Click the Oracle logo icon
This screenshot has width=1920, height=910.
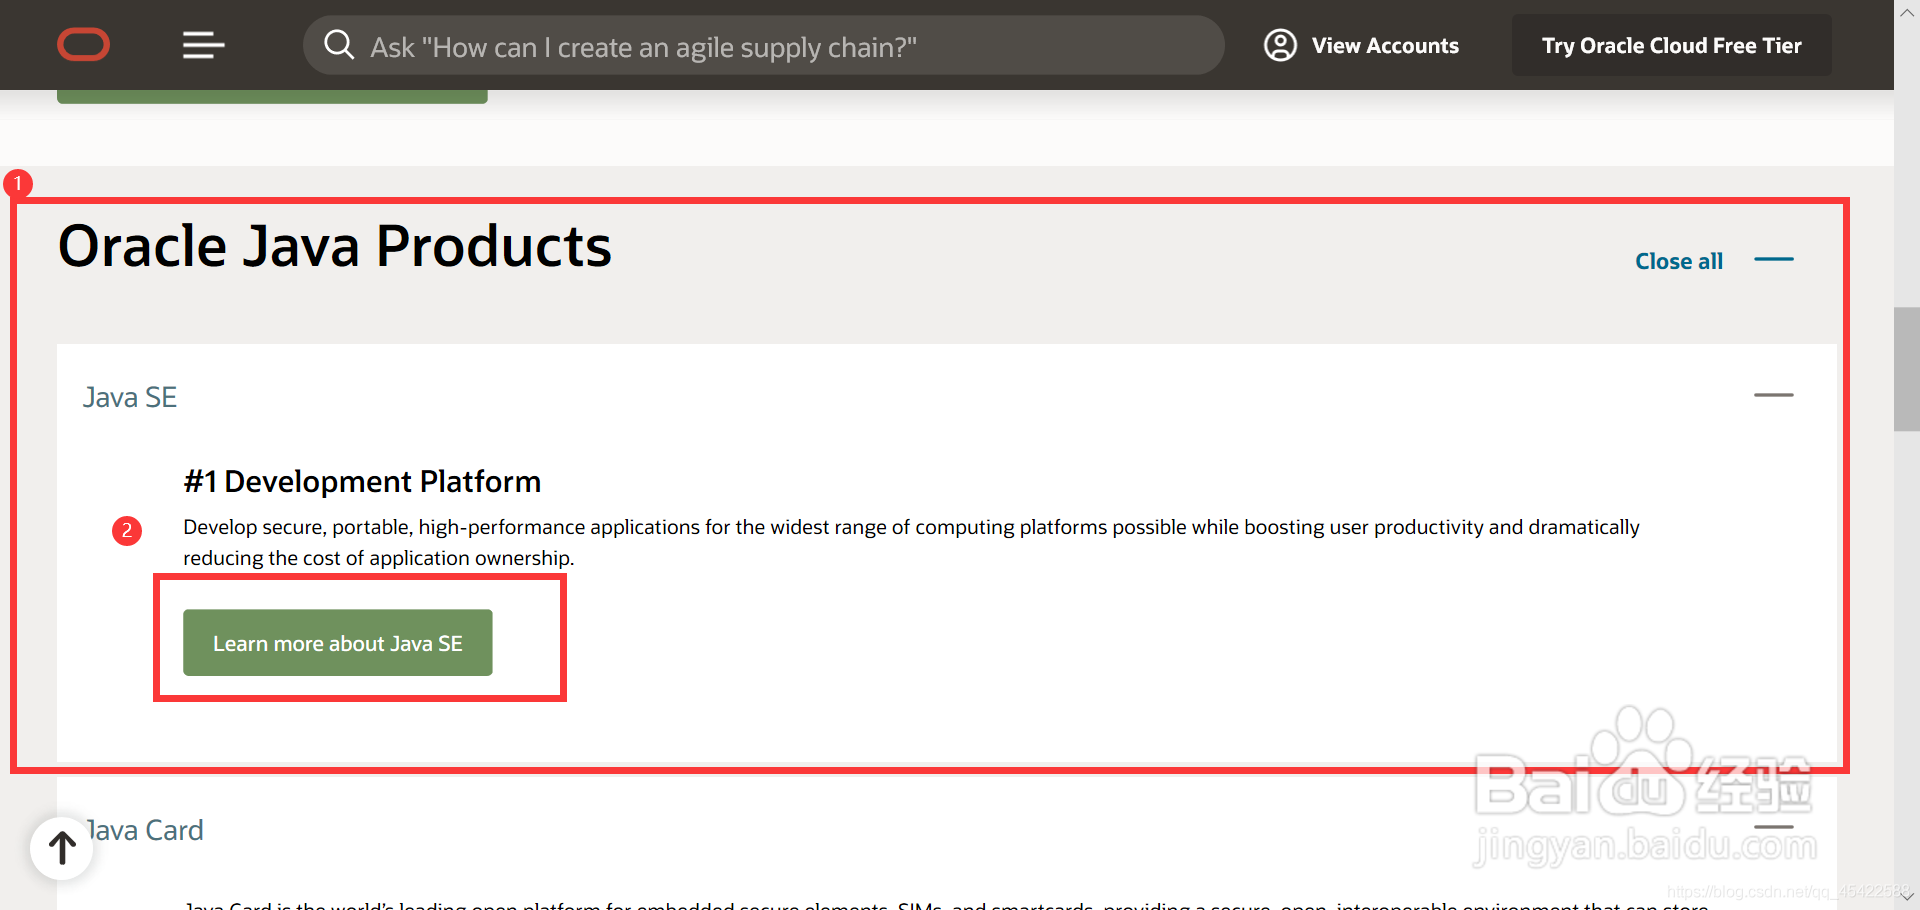coord(83,45)
